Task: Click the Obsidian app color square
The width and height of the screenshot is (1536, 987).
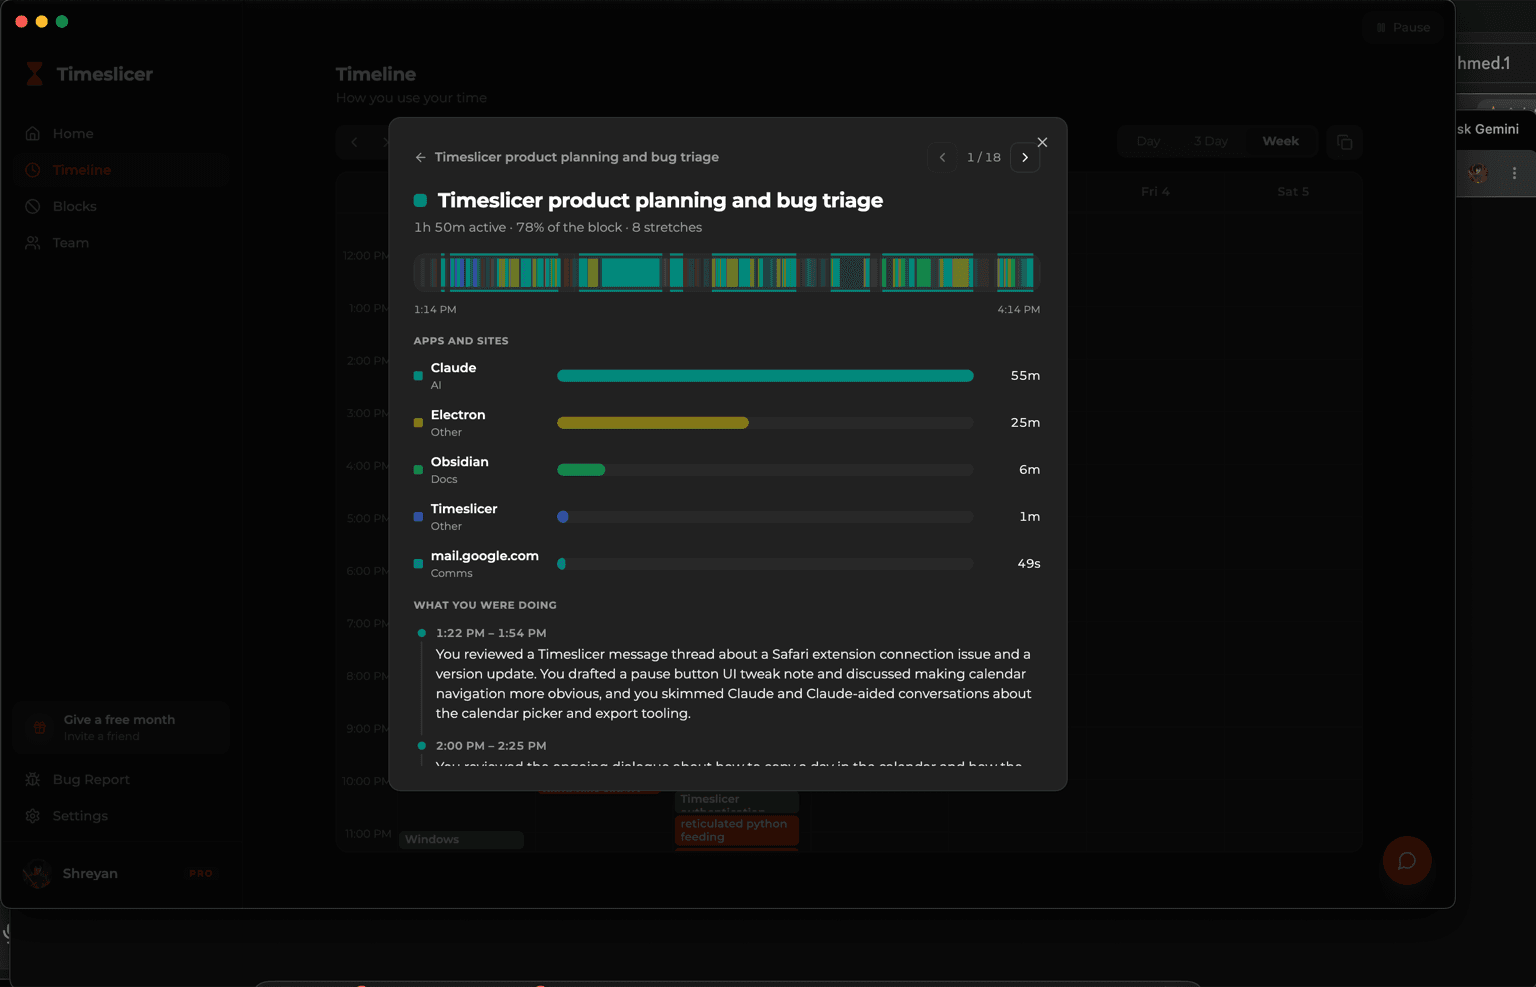Action: point(418,470)
